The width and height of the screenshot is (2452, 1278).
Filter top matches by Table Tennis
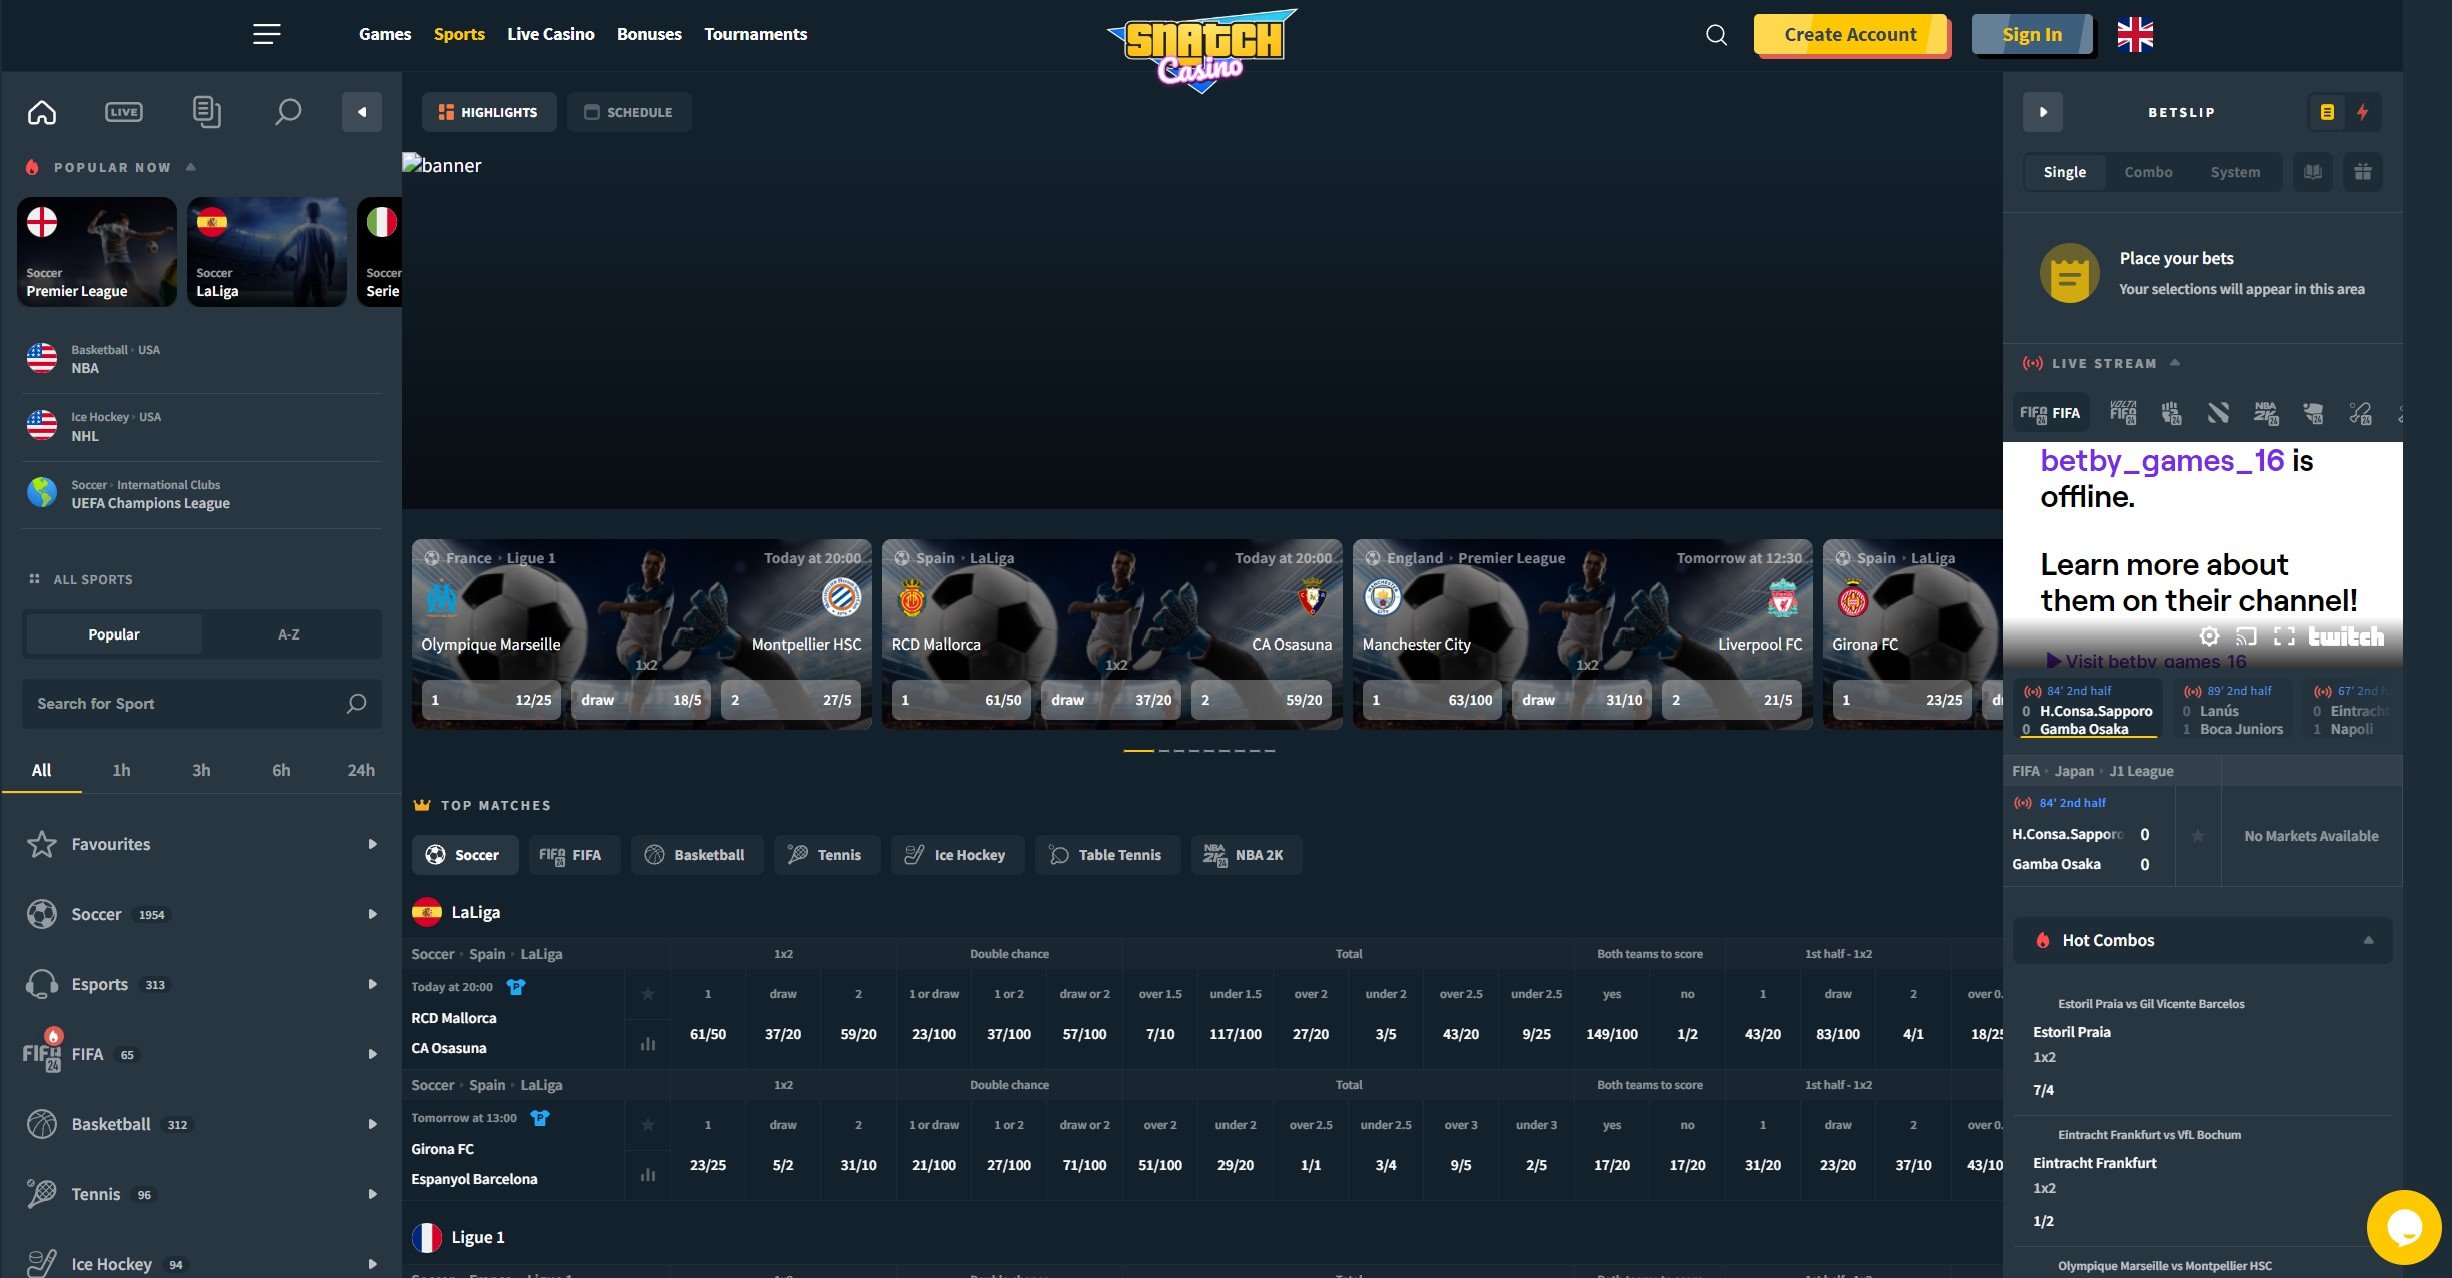[x=1107, y=855]
